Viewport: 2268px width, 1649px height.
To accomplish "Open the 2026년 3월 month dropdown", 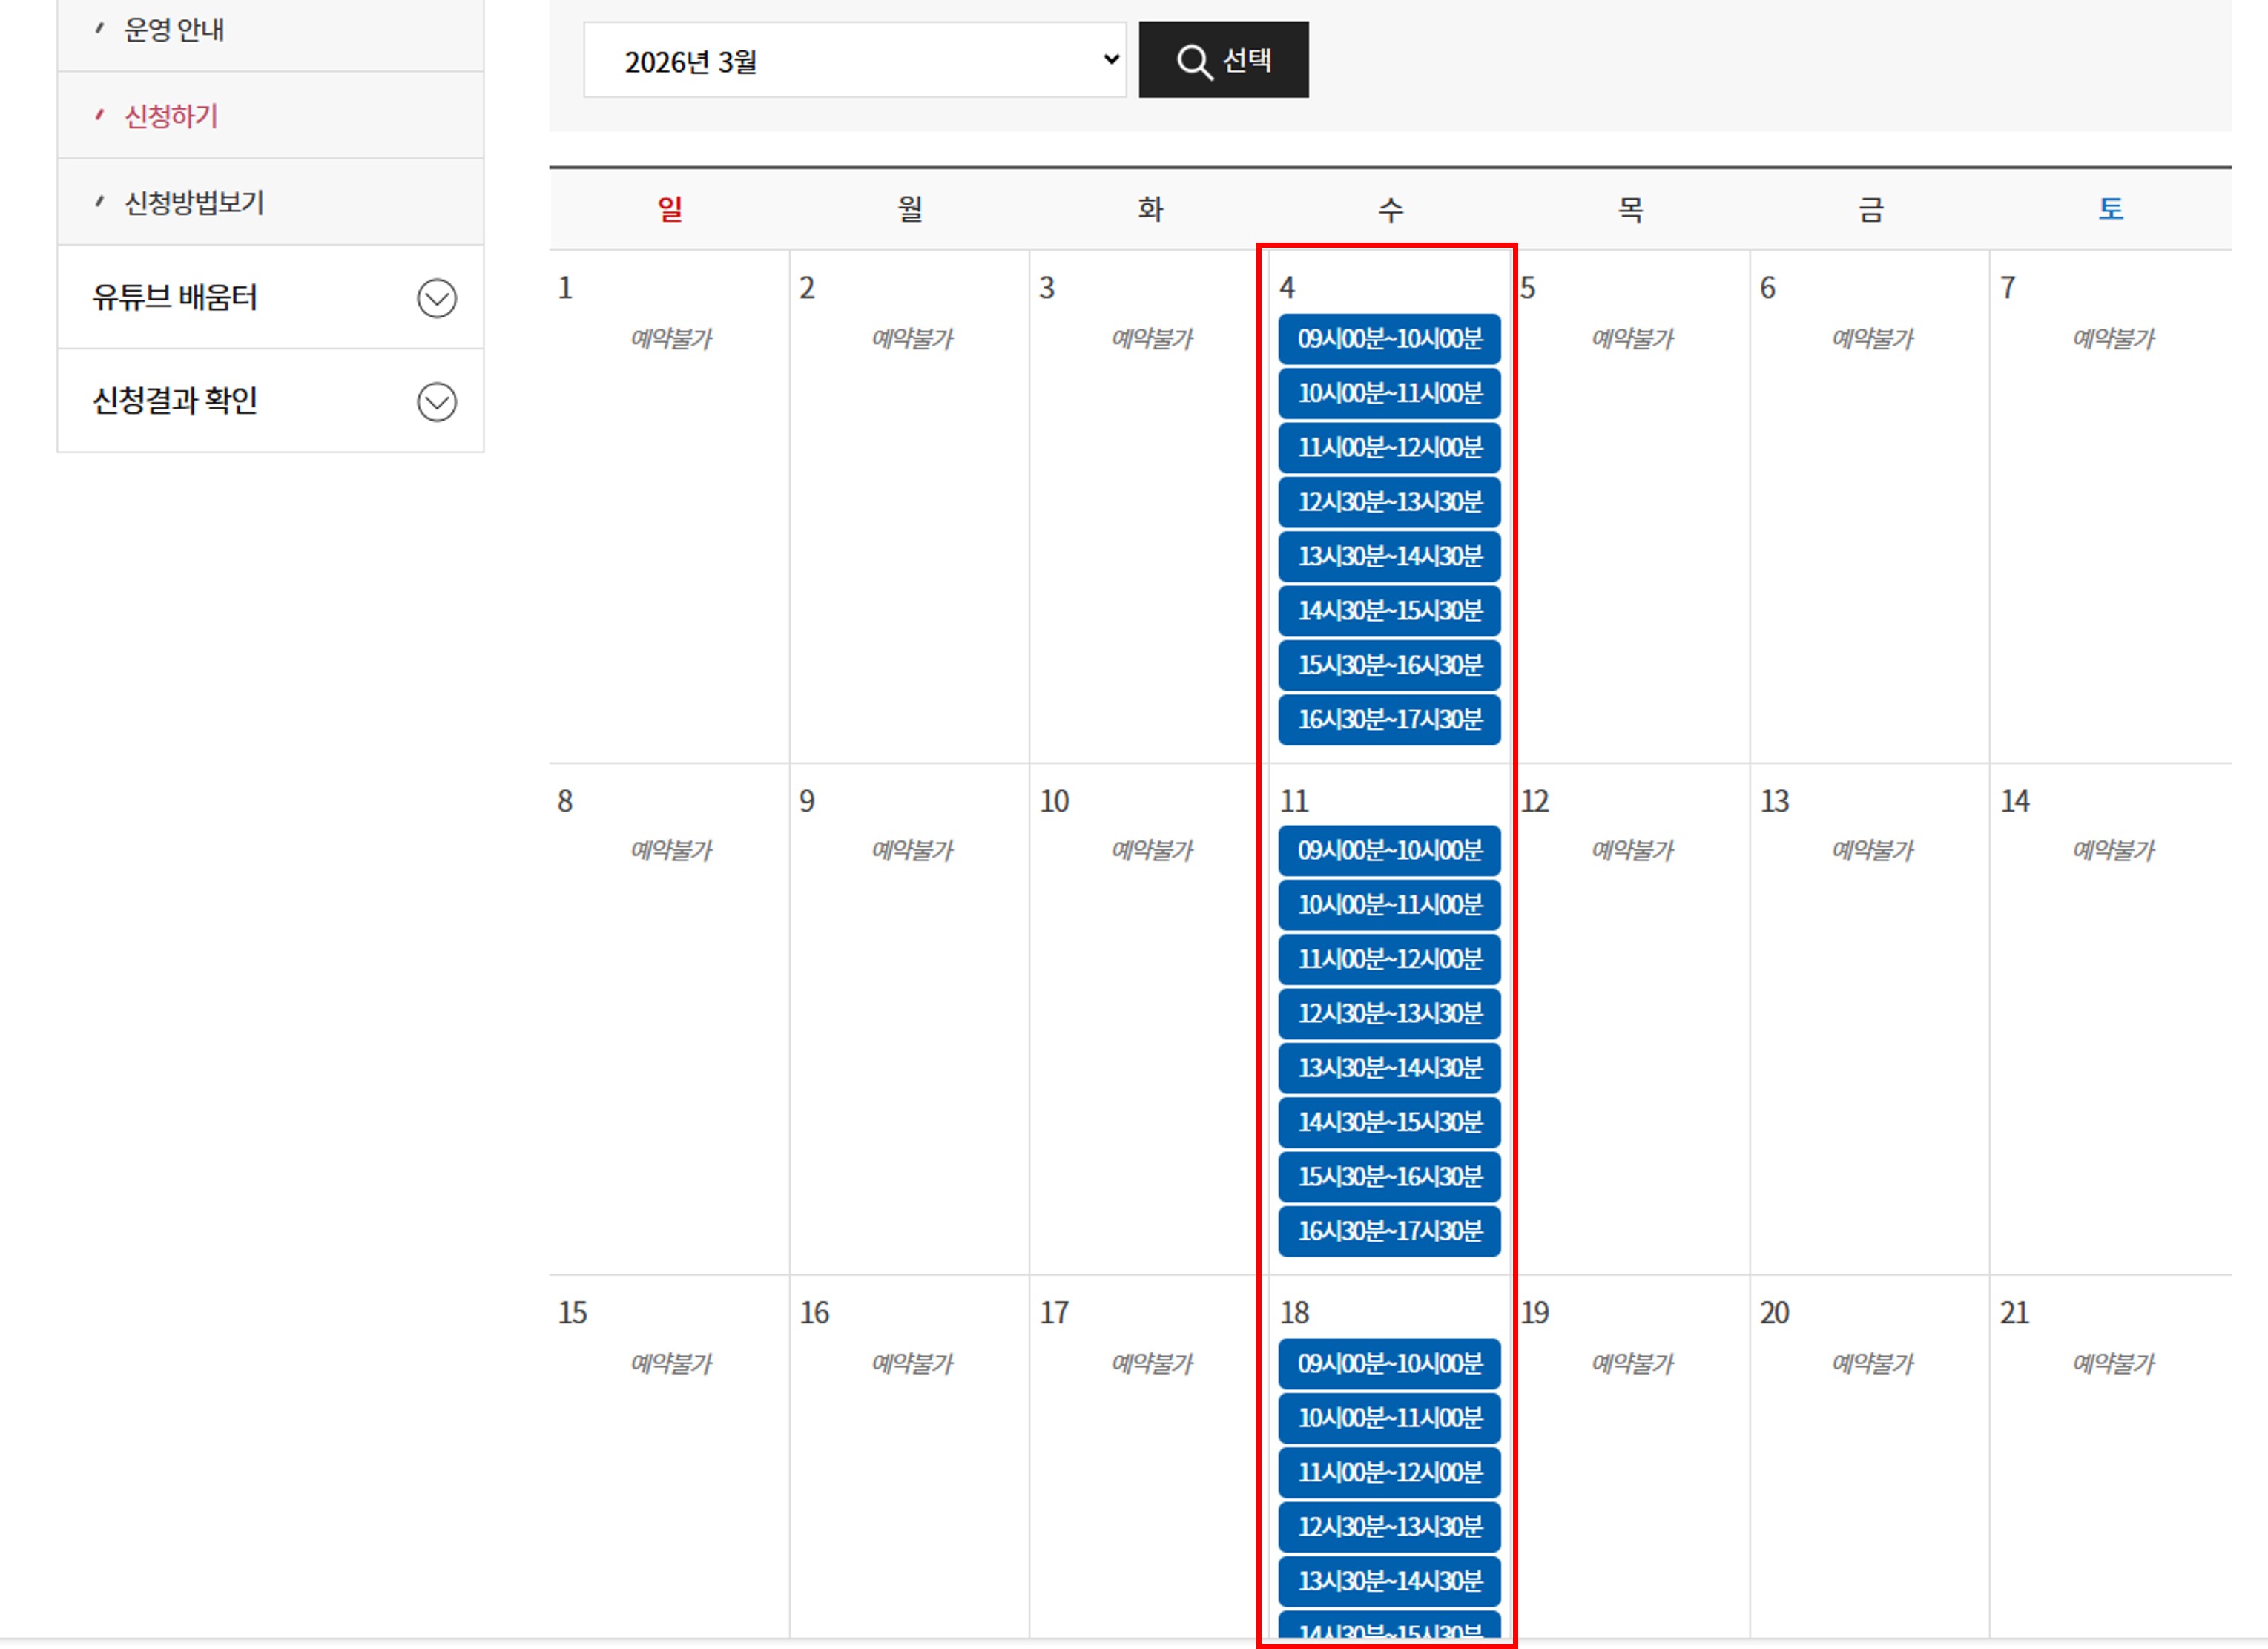I will click(x=854, y=61).
